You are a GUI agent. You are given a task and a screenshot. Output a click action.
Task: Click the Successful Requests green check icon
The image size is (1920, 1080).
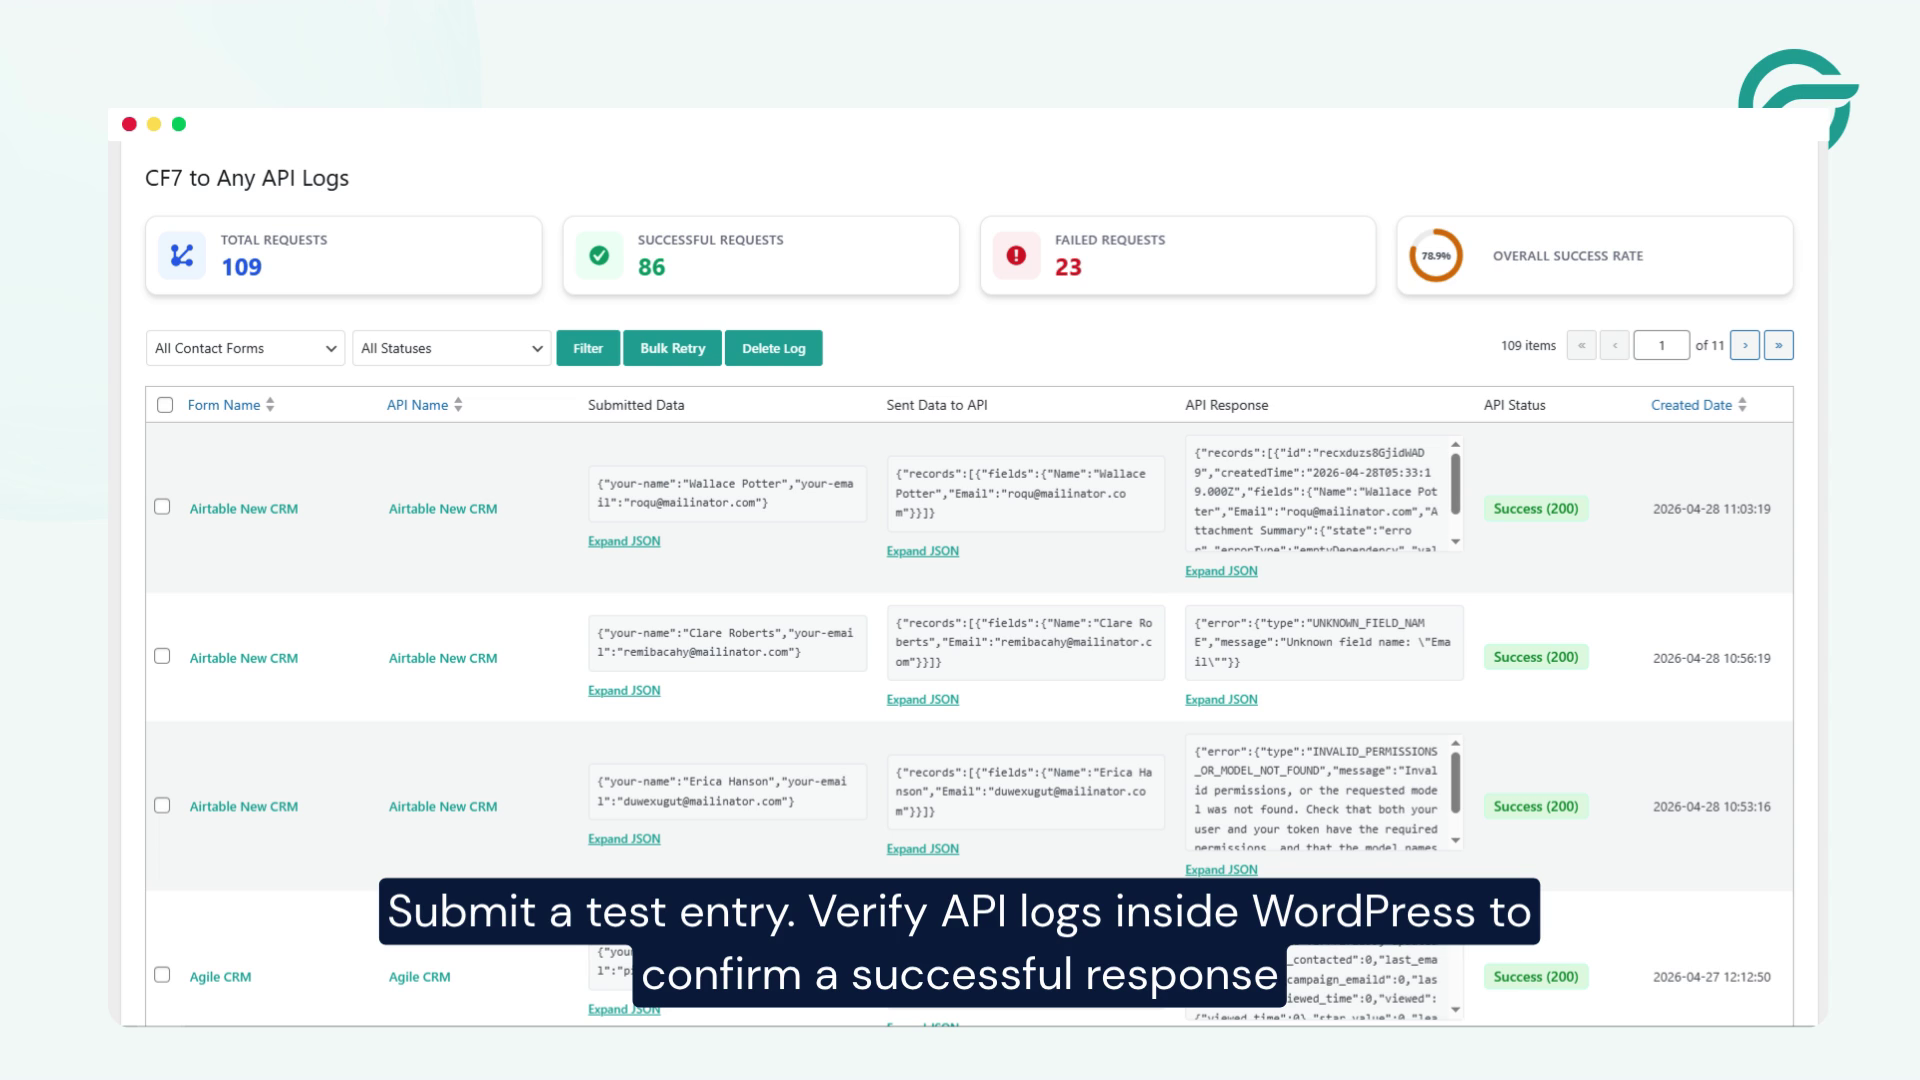[599, 256]
